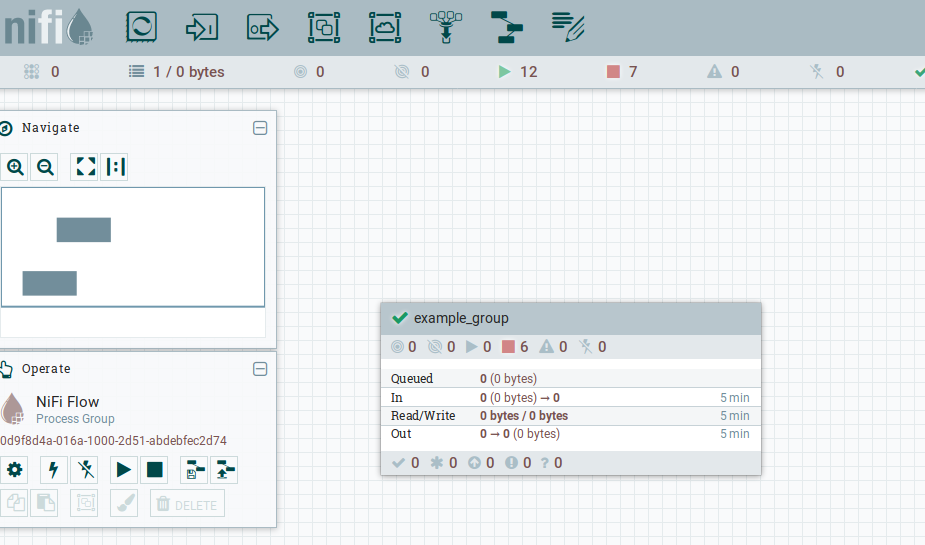
Task: Fit the flow to screen
Action: [85, 167]
